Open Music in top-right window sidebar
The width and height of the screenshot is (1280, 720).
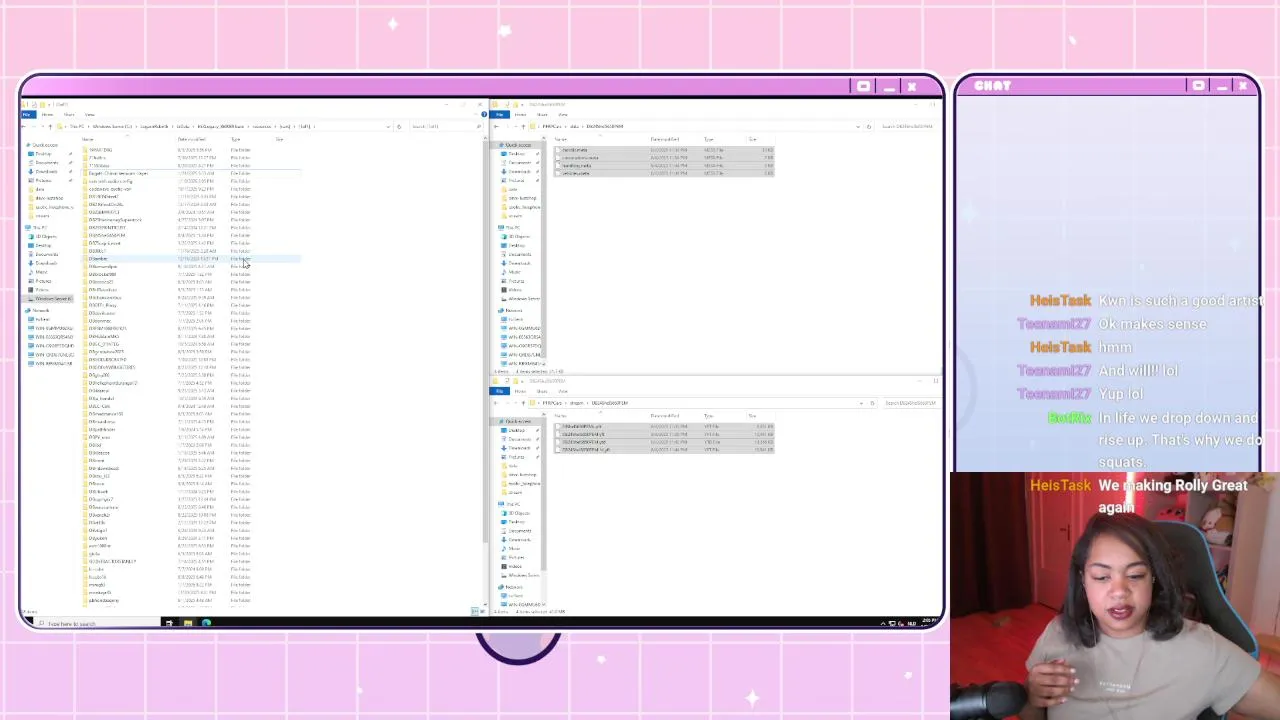click(513, 272)
